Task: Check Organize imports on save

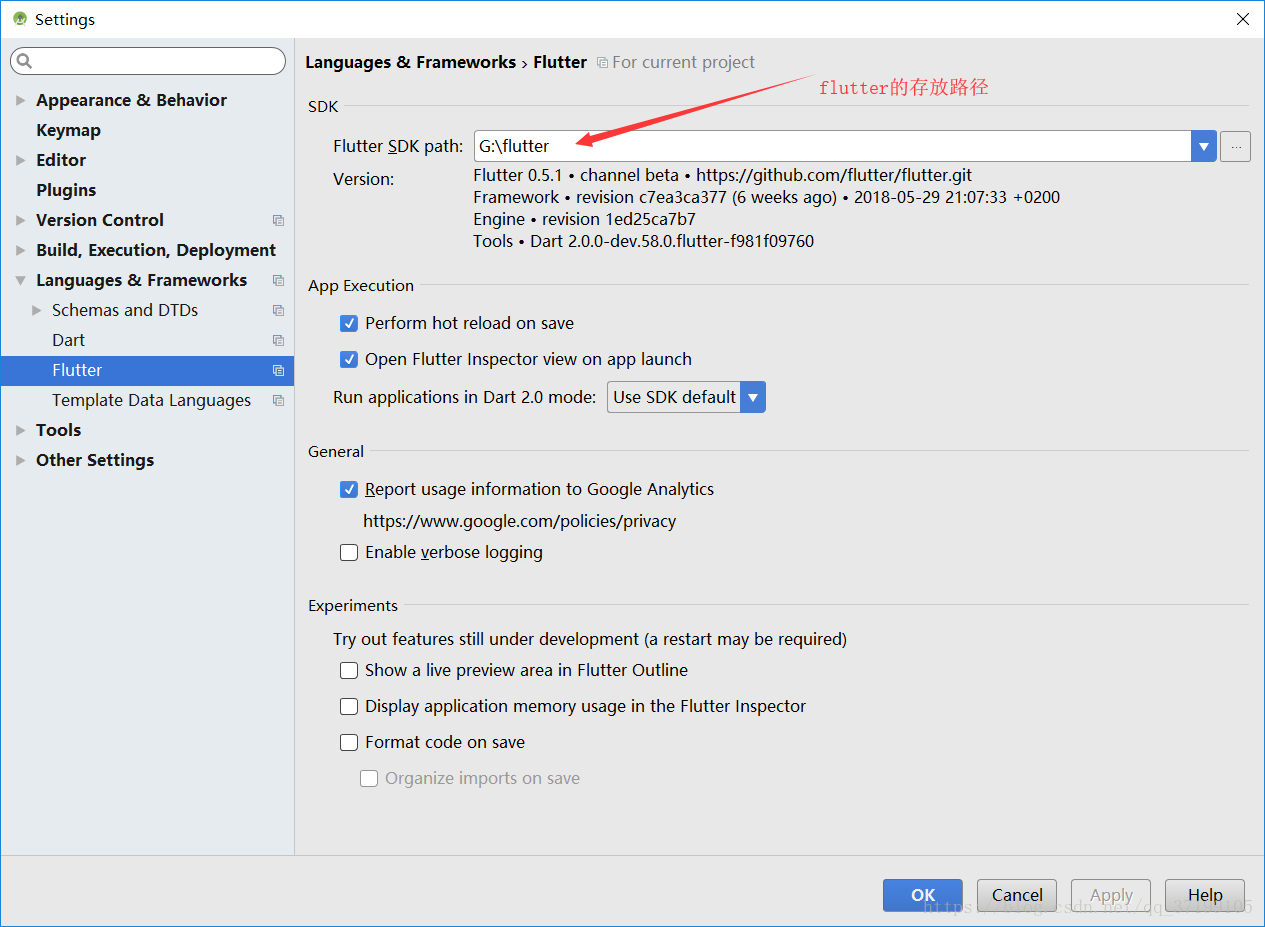Action: 369,778
